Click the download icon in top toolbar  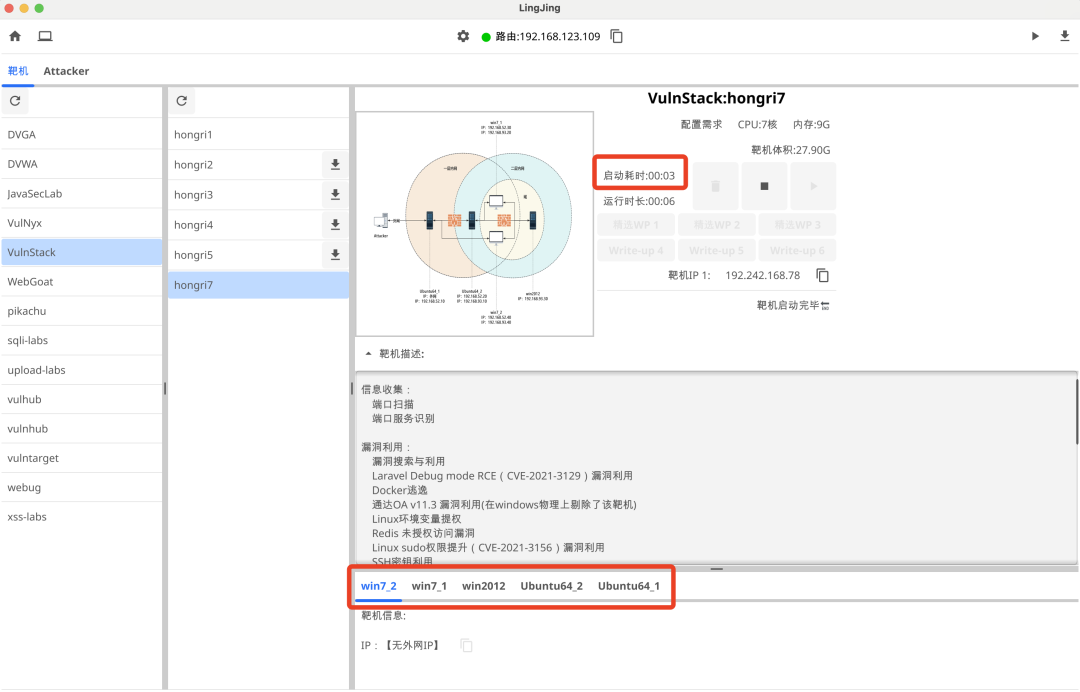(x=1064, y=36)
